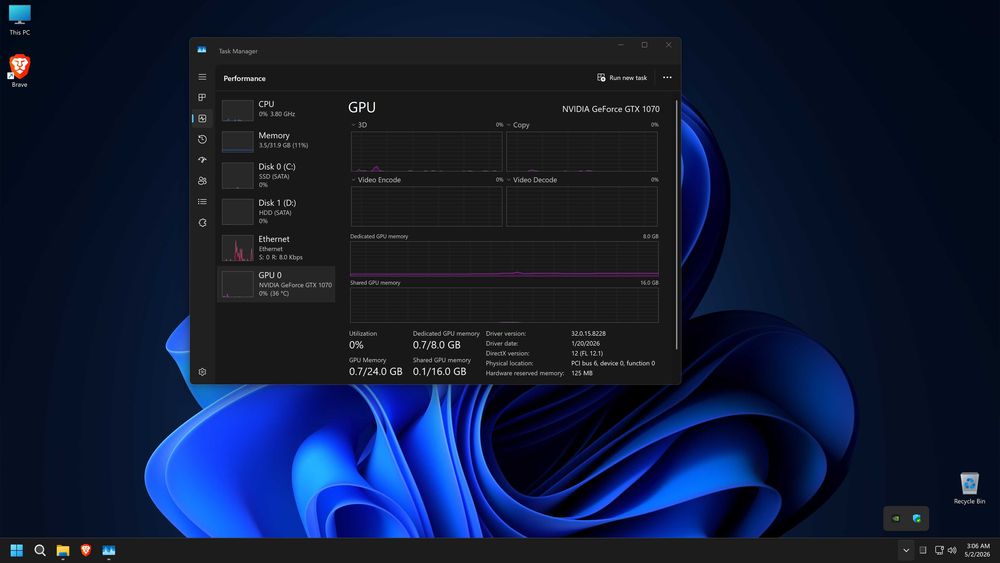The height and width of the screenshot is (563, 1000).
Task: Open taskbar Search
Action: point(40,550)
